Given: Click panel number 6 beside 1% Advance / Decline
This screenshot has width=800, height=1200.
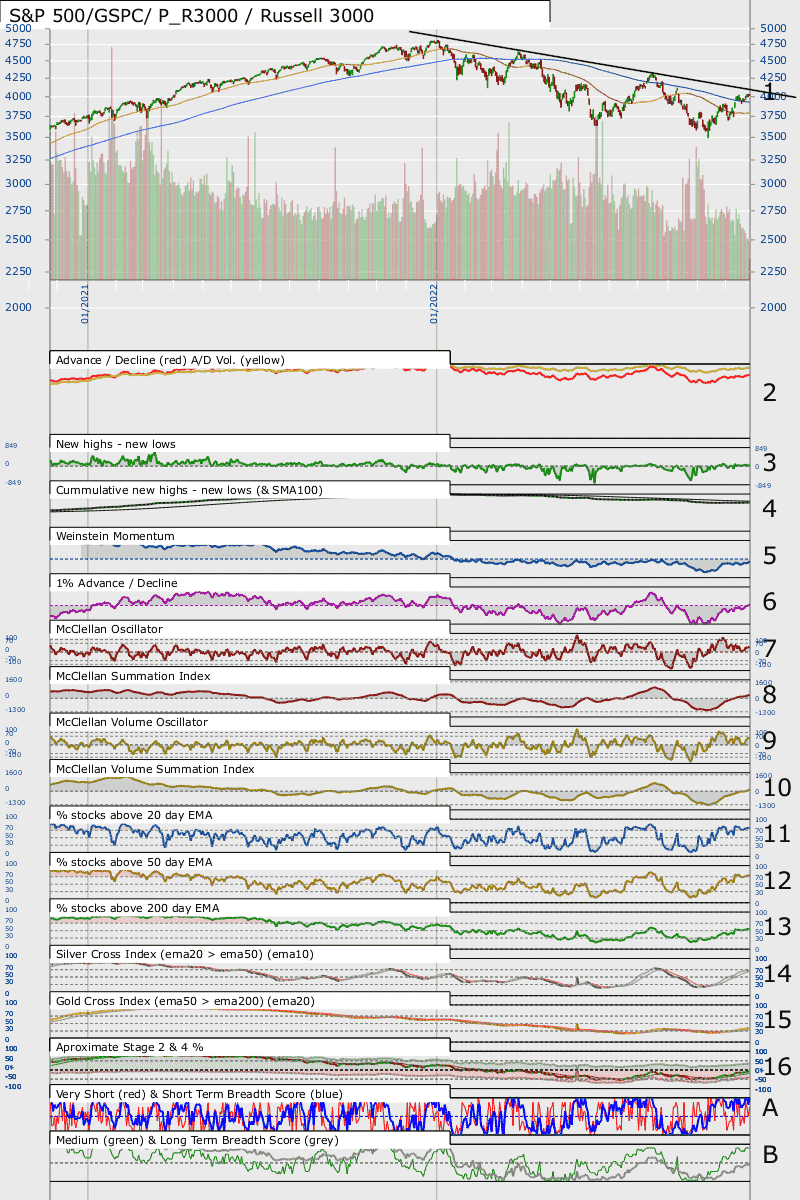Looking at the screenshot, I should click(769, 601).
